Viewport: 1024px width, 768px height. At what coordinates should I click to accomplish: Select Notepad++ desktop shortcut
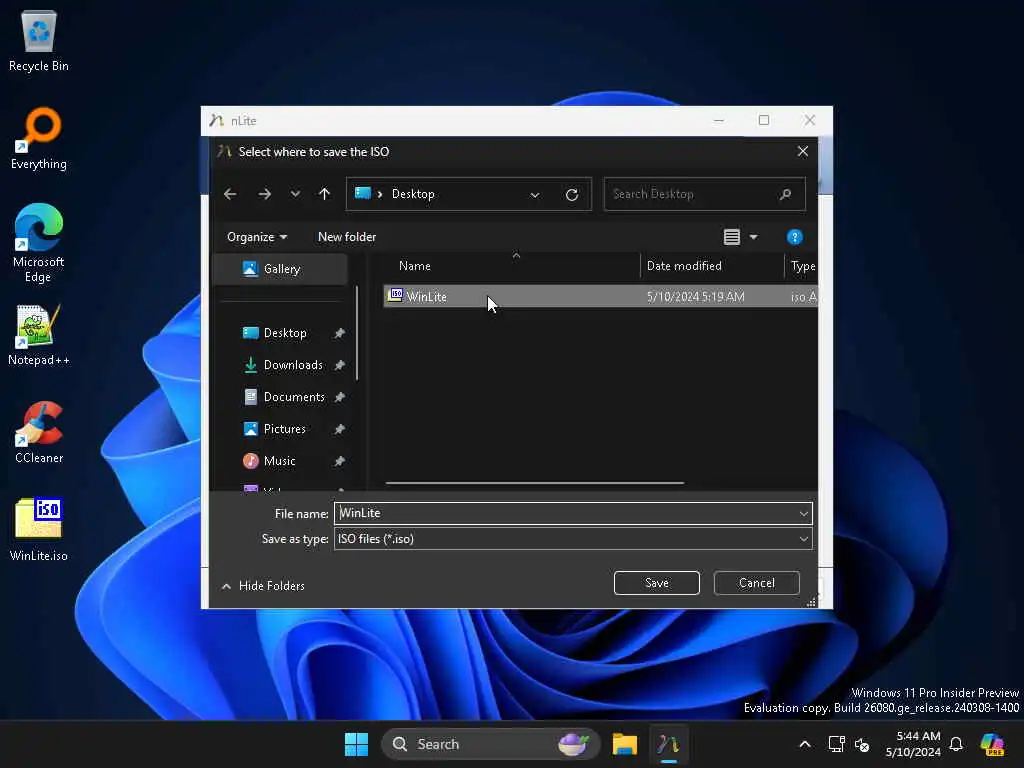[39, 335]
